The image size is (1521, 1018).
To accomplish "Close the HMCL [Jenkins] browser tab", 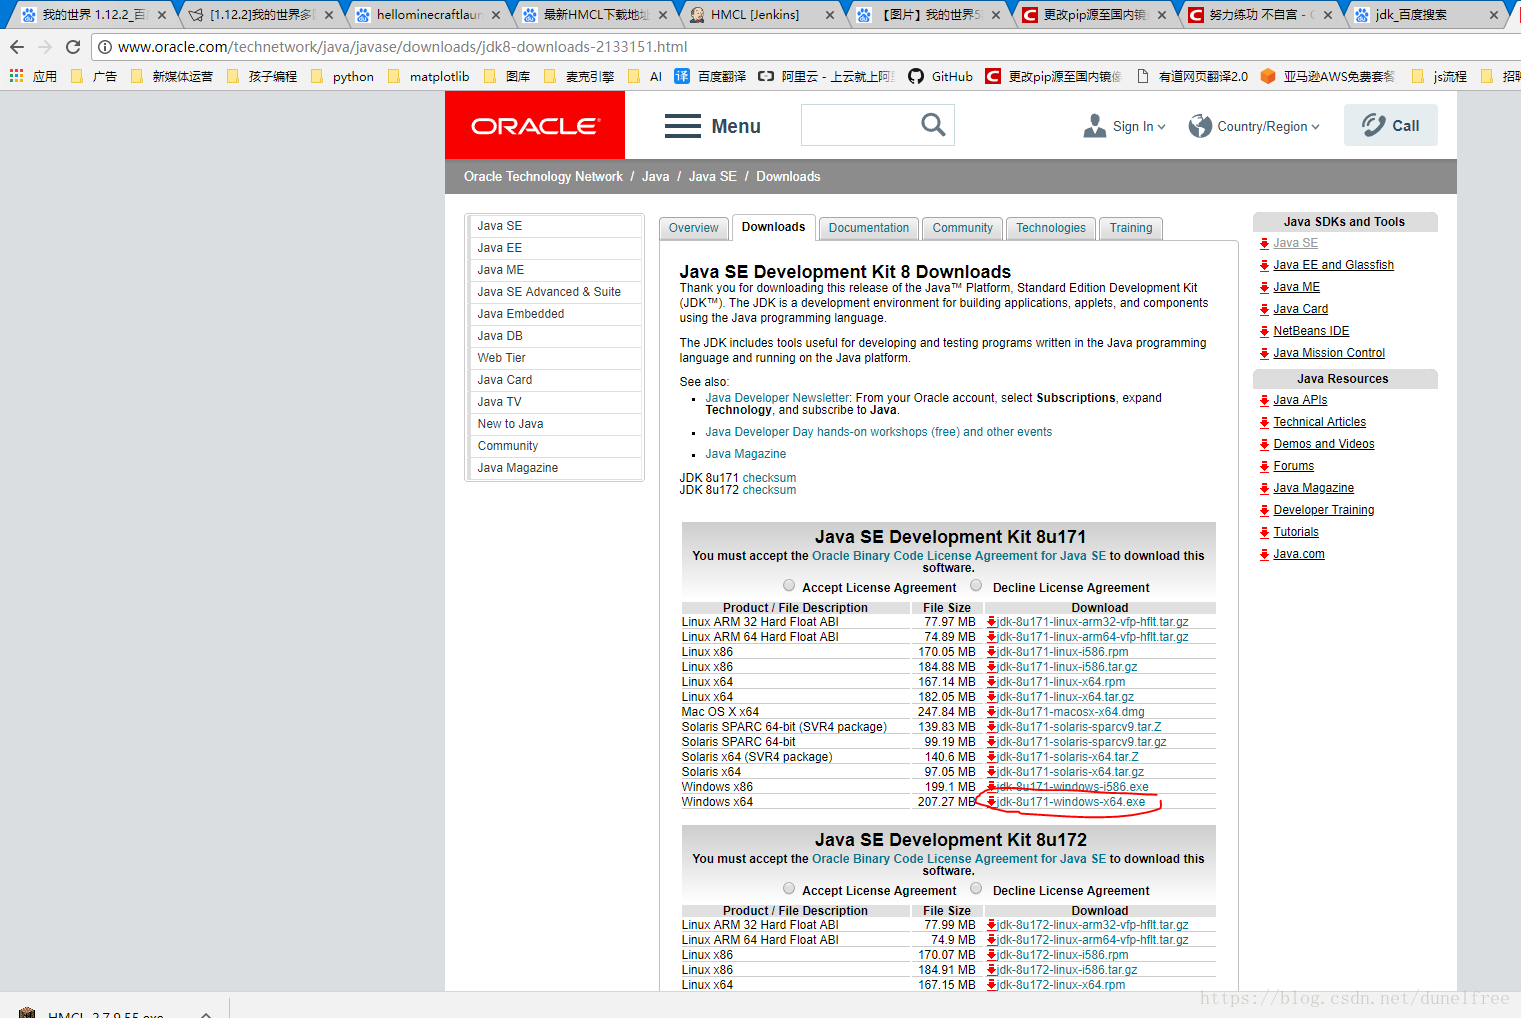I will tap(829, 15).
